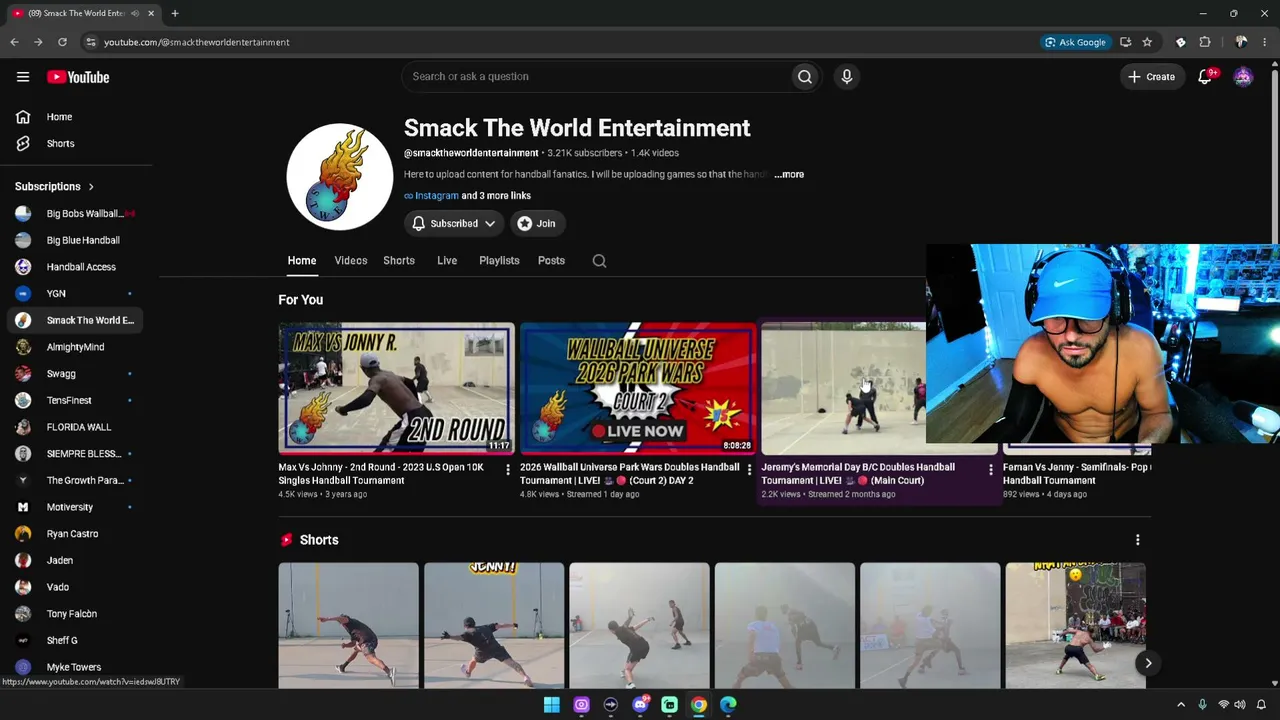Image resolution: width=1280 pixels, height=720 pixels.
Task: Open the 'and 3 more links' link
Action: [x=496, y=196]
